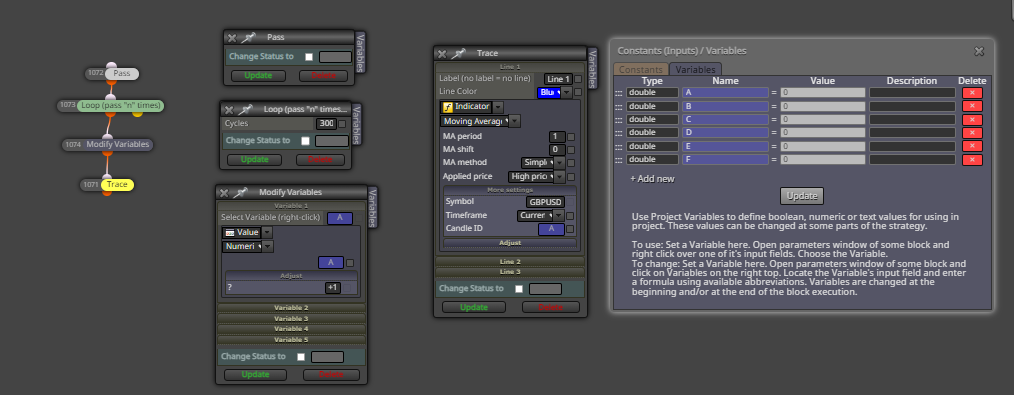Pin the Trace parameters window

(458, 54)
